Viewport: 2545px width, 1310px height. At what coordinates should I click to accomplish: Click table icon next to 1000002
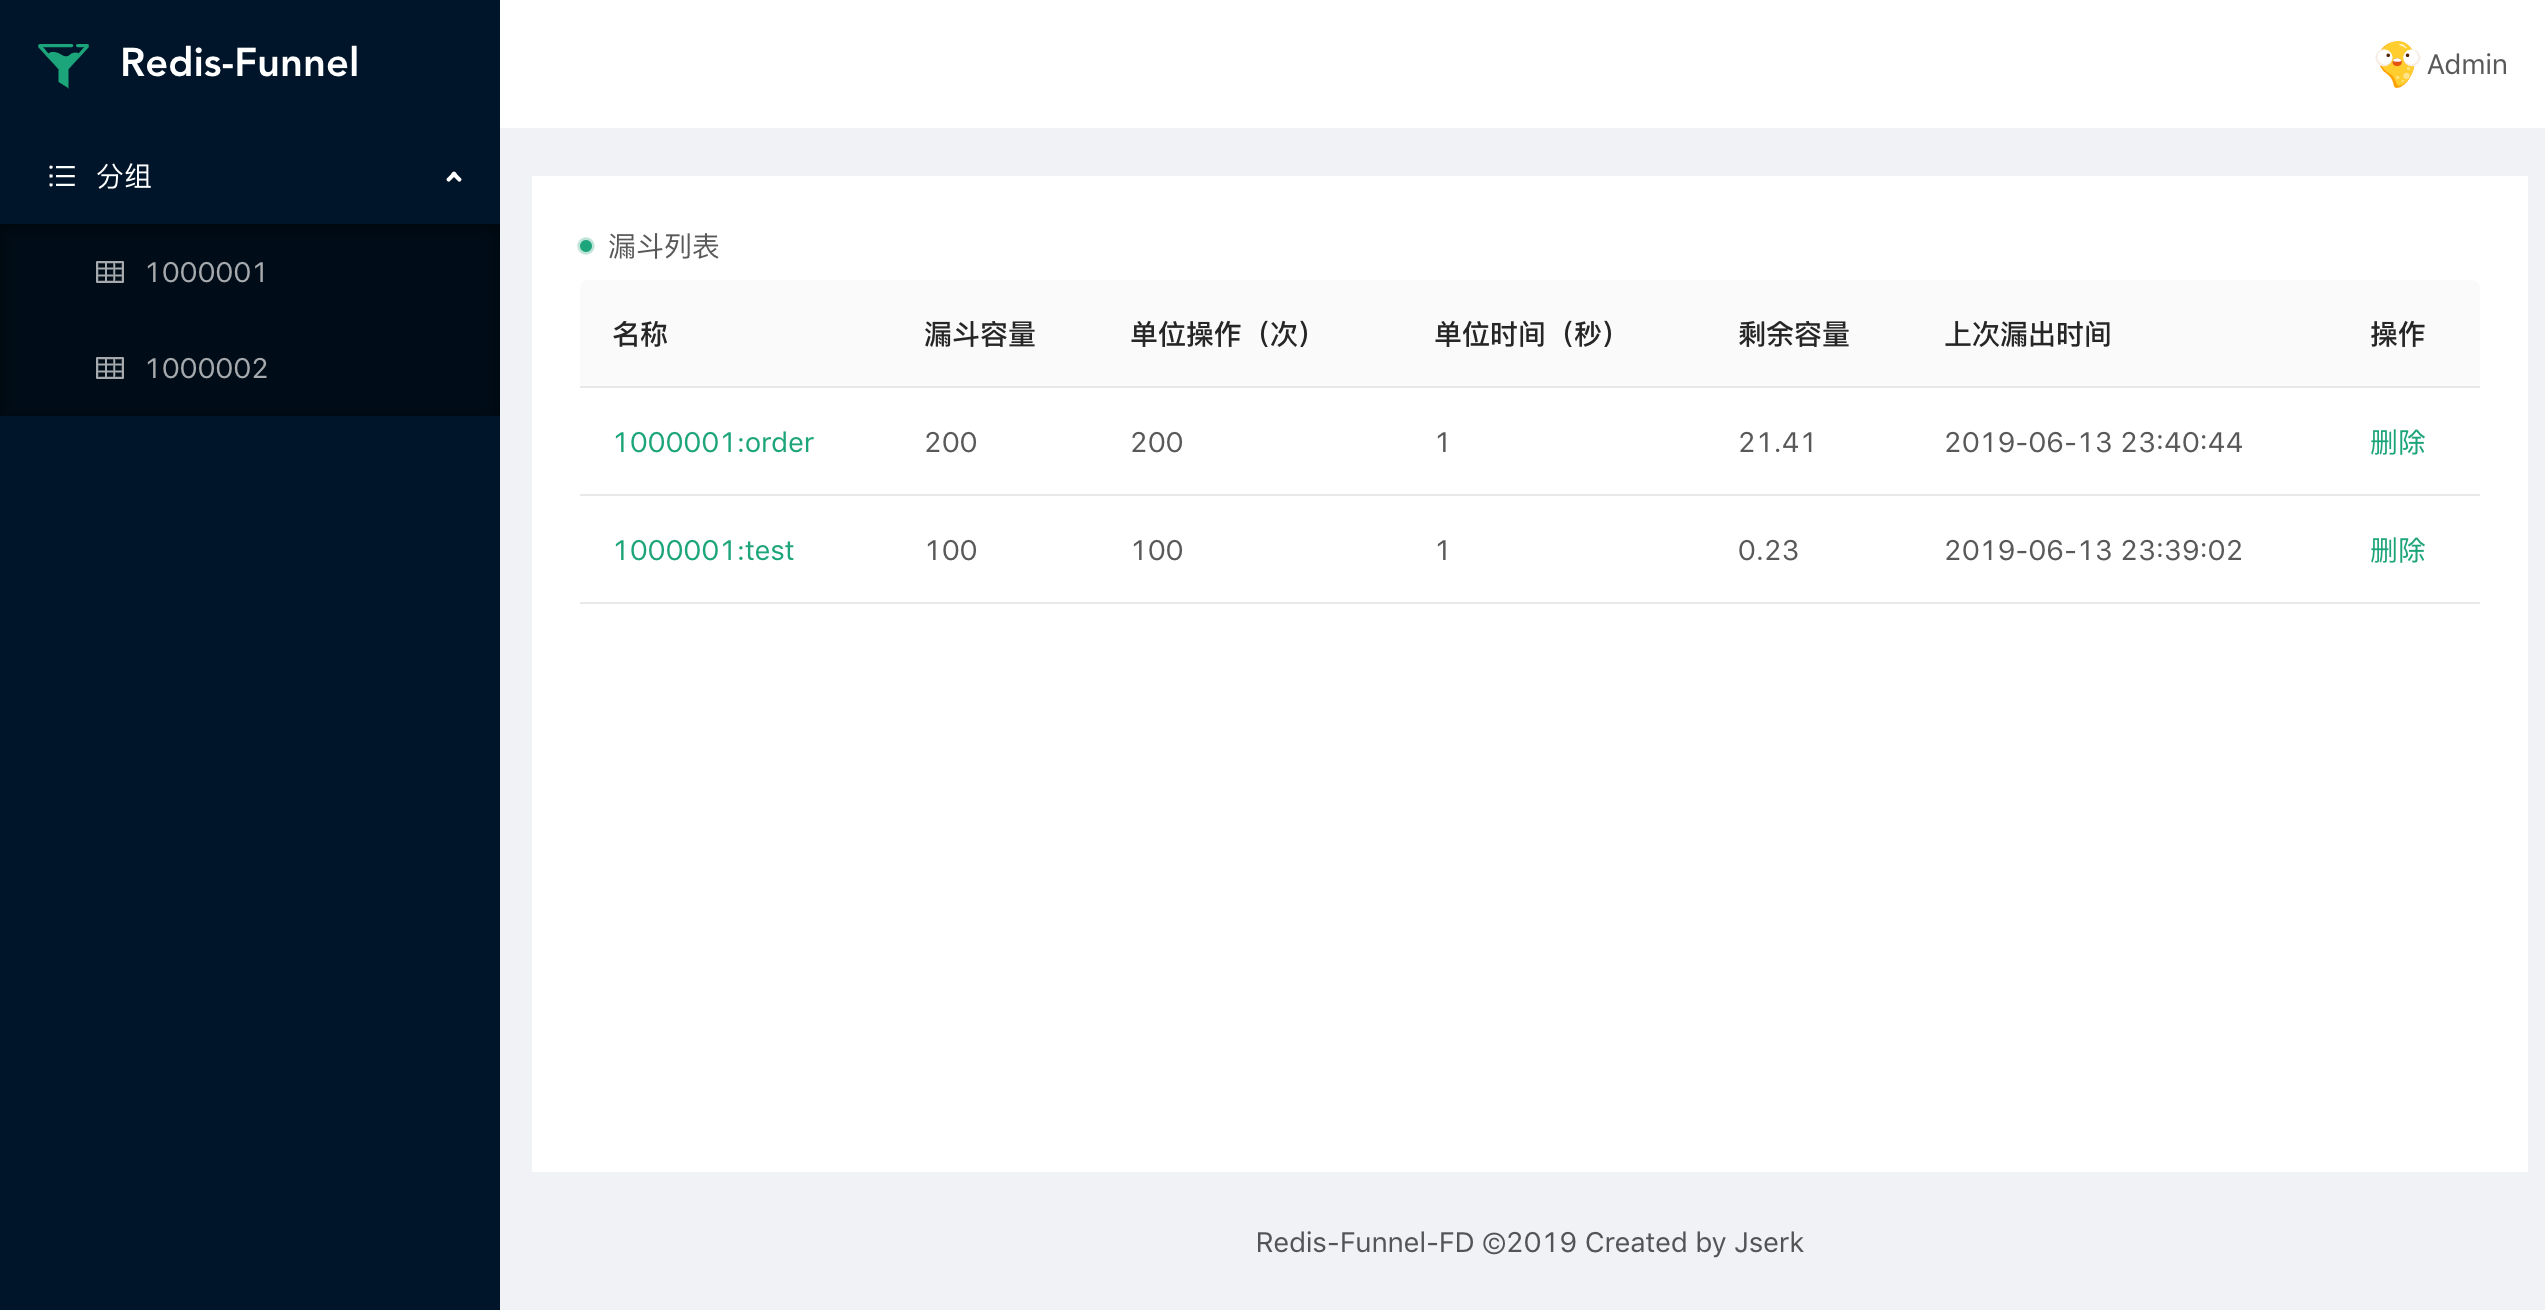click(110, 368)
